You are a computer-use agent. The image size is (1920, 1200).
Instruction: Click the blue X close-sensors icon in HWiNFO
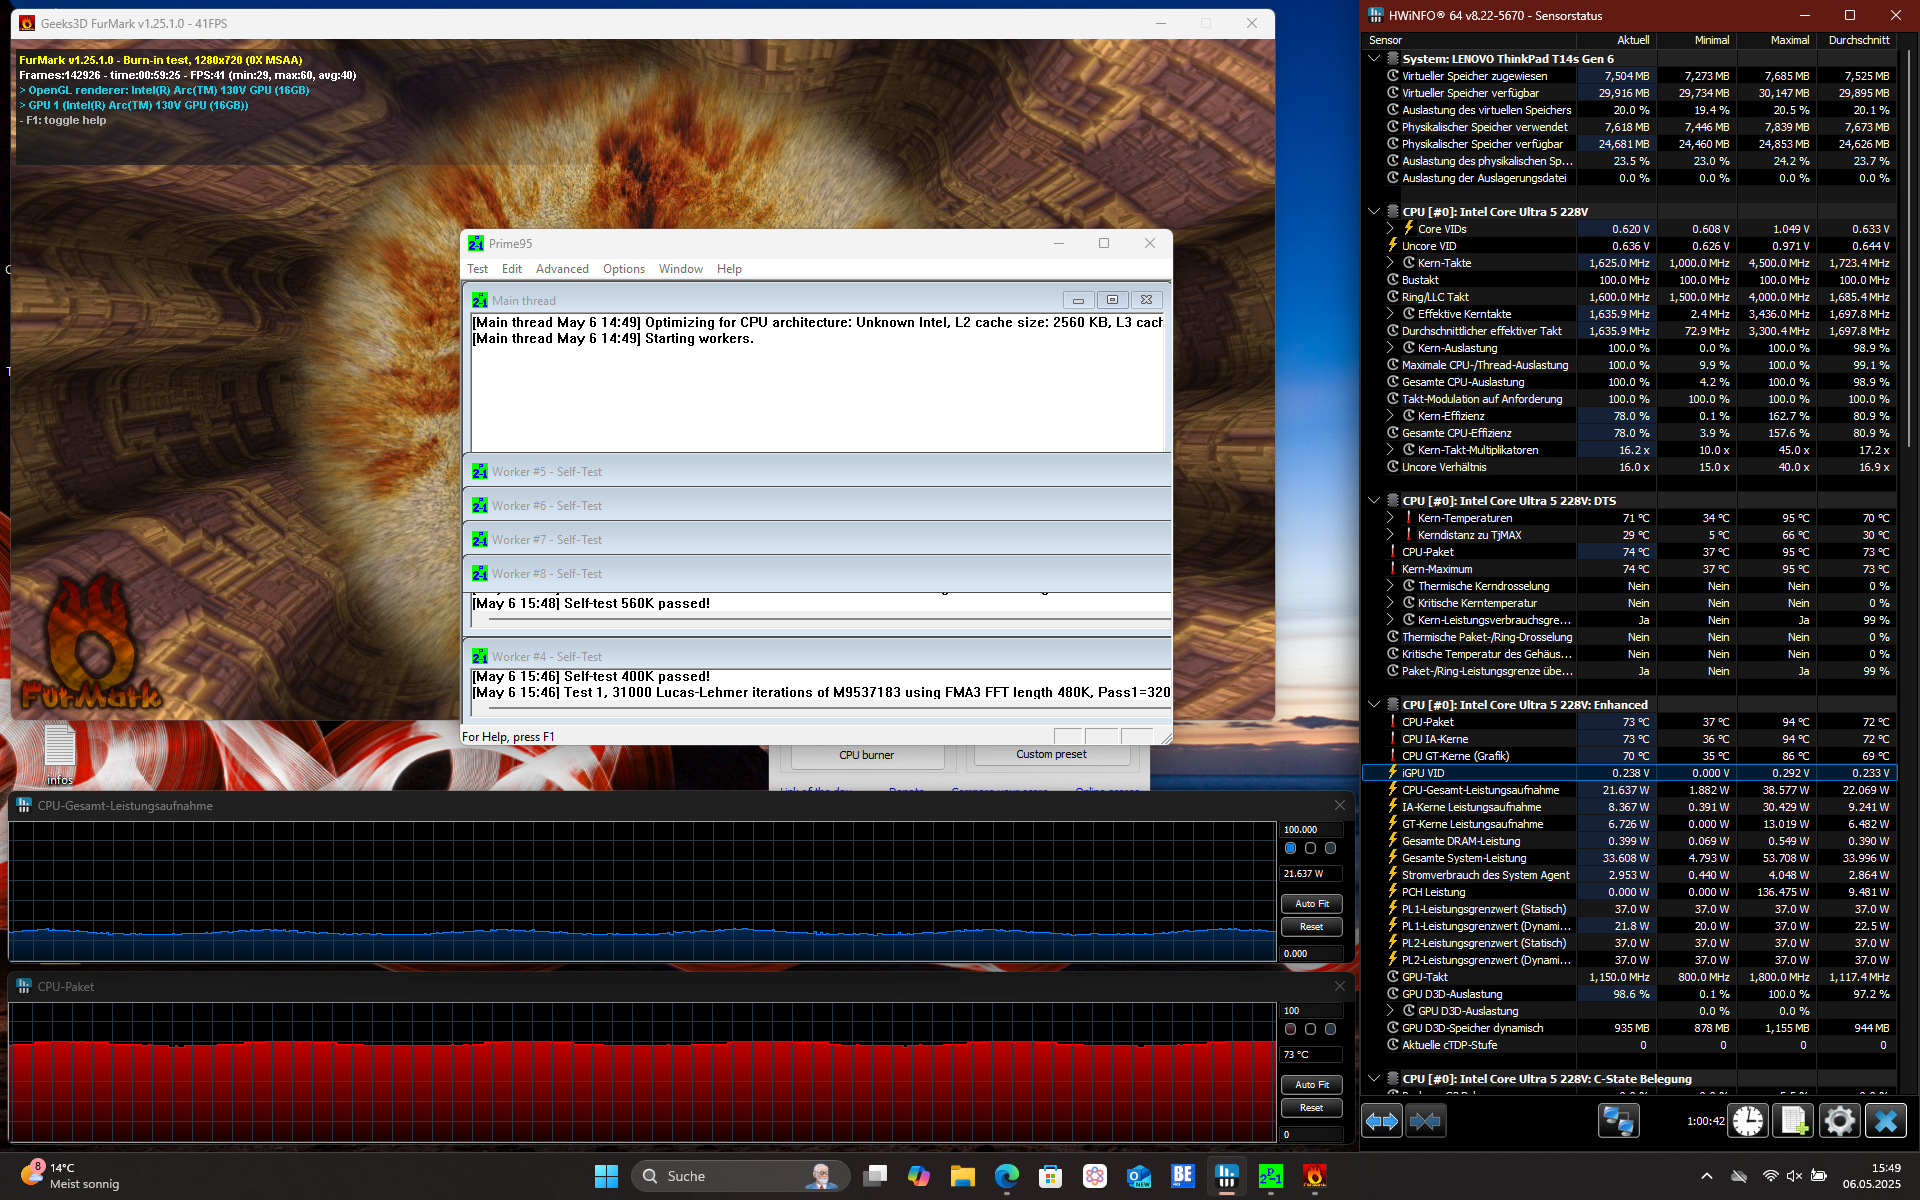[x=1886, y=1121]
